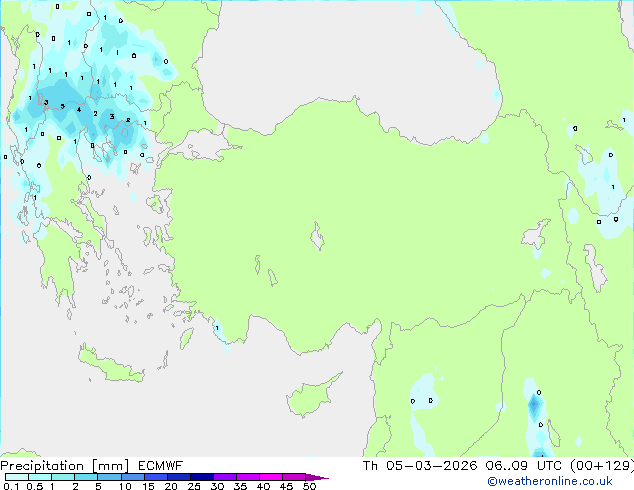634x490 pixels.
Task: Click the 0.1–0.5 mm legend color swatch
Action: point(17,477)
